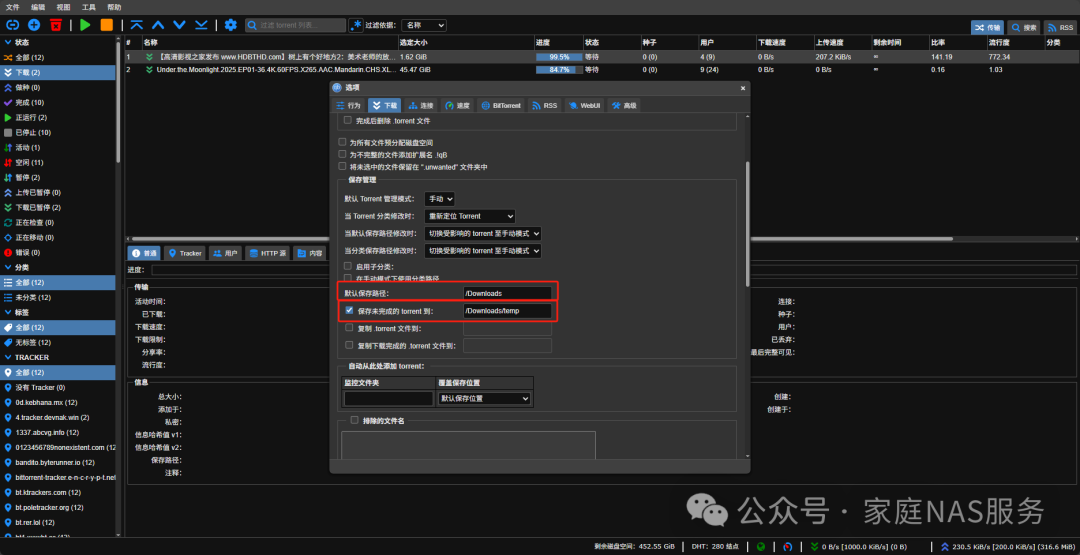Enable 复制下载完成的 .torrent 文件到 checkbox
This screenshot has width=1080, height=555.
coord(349,345)
